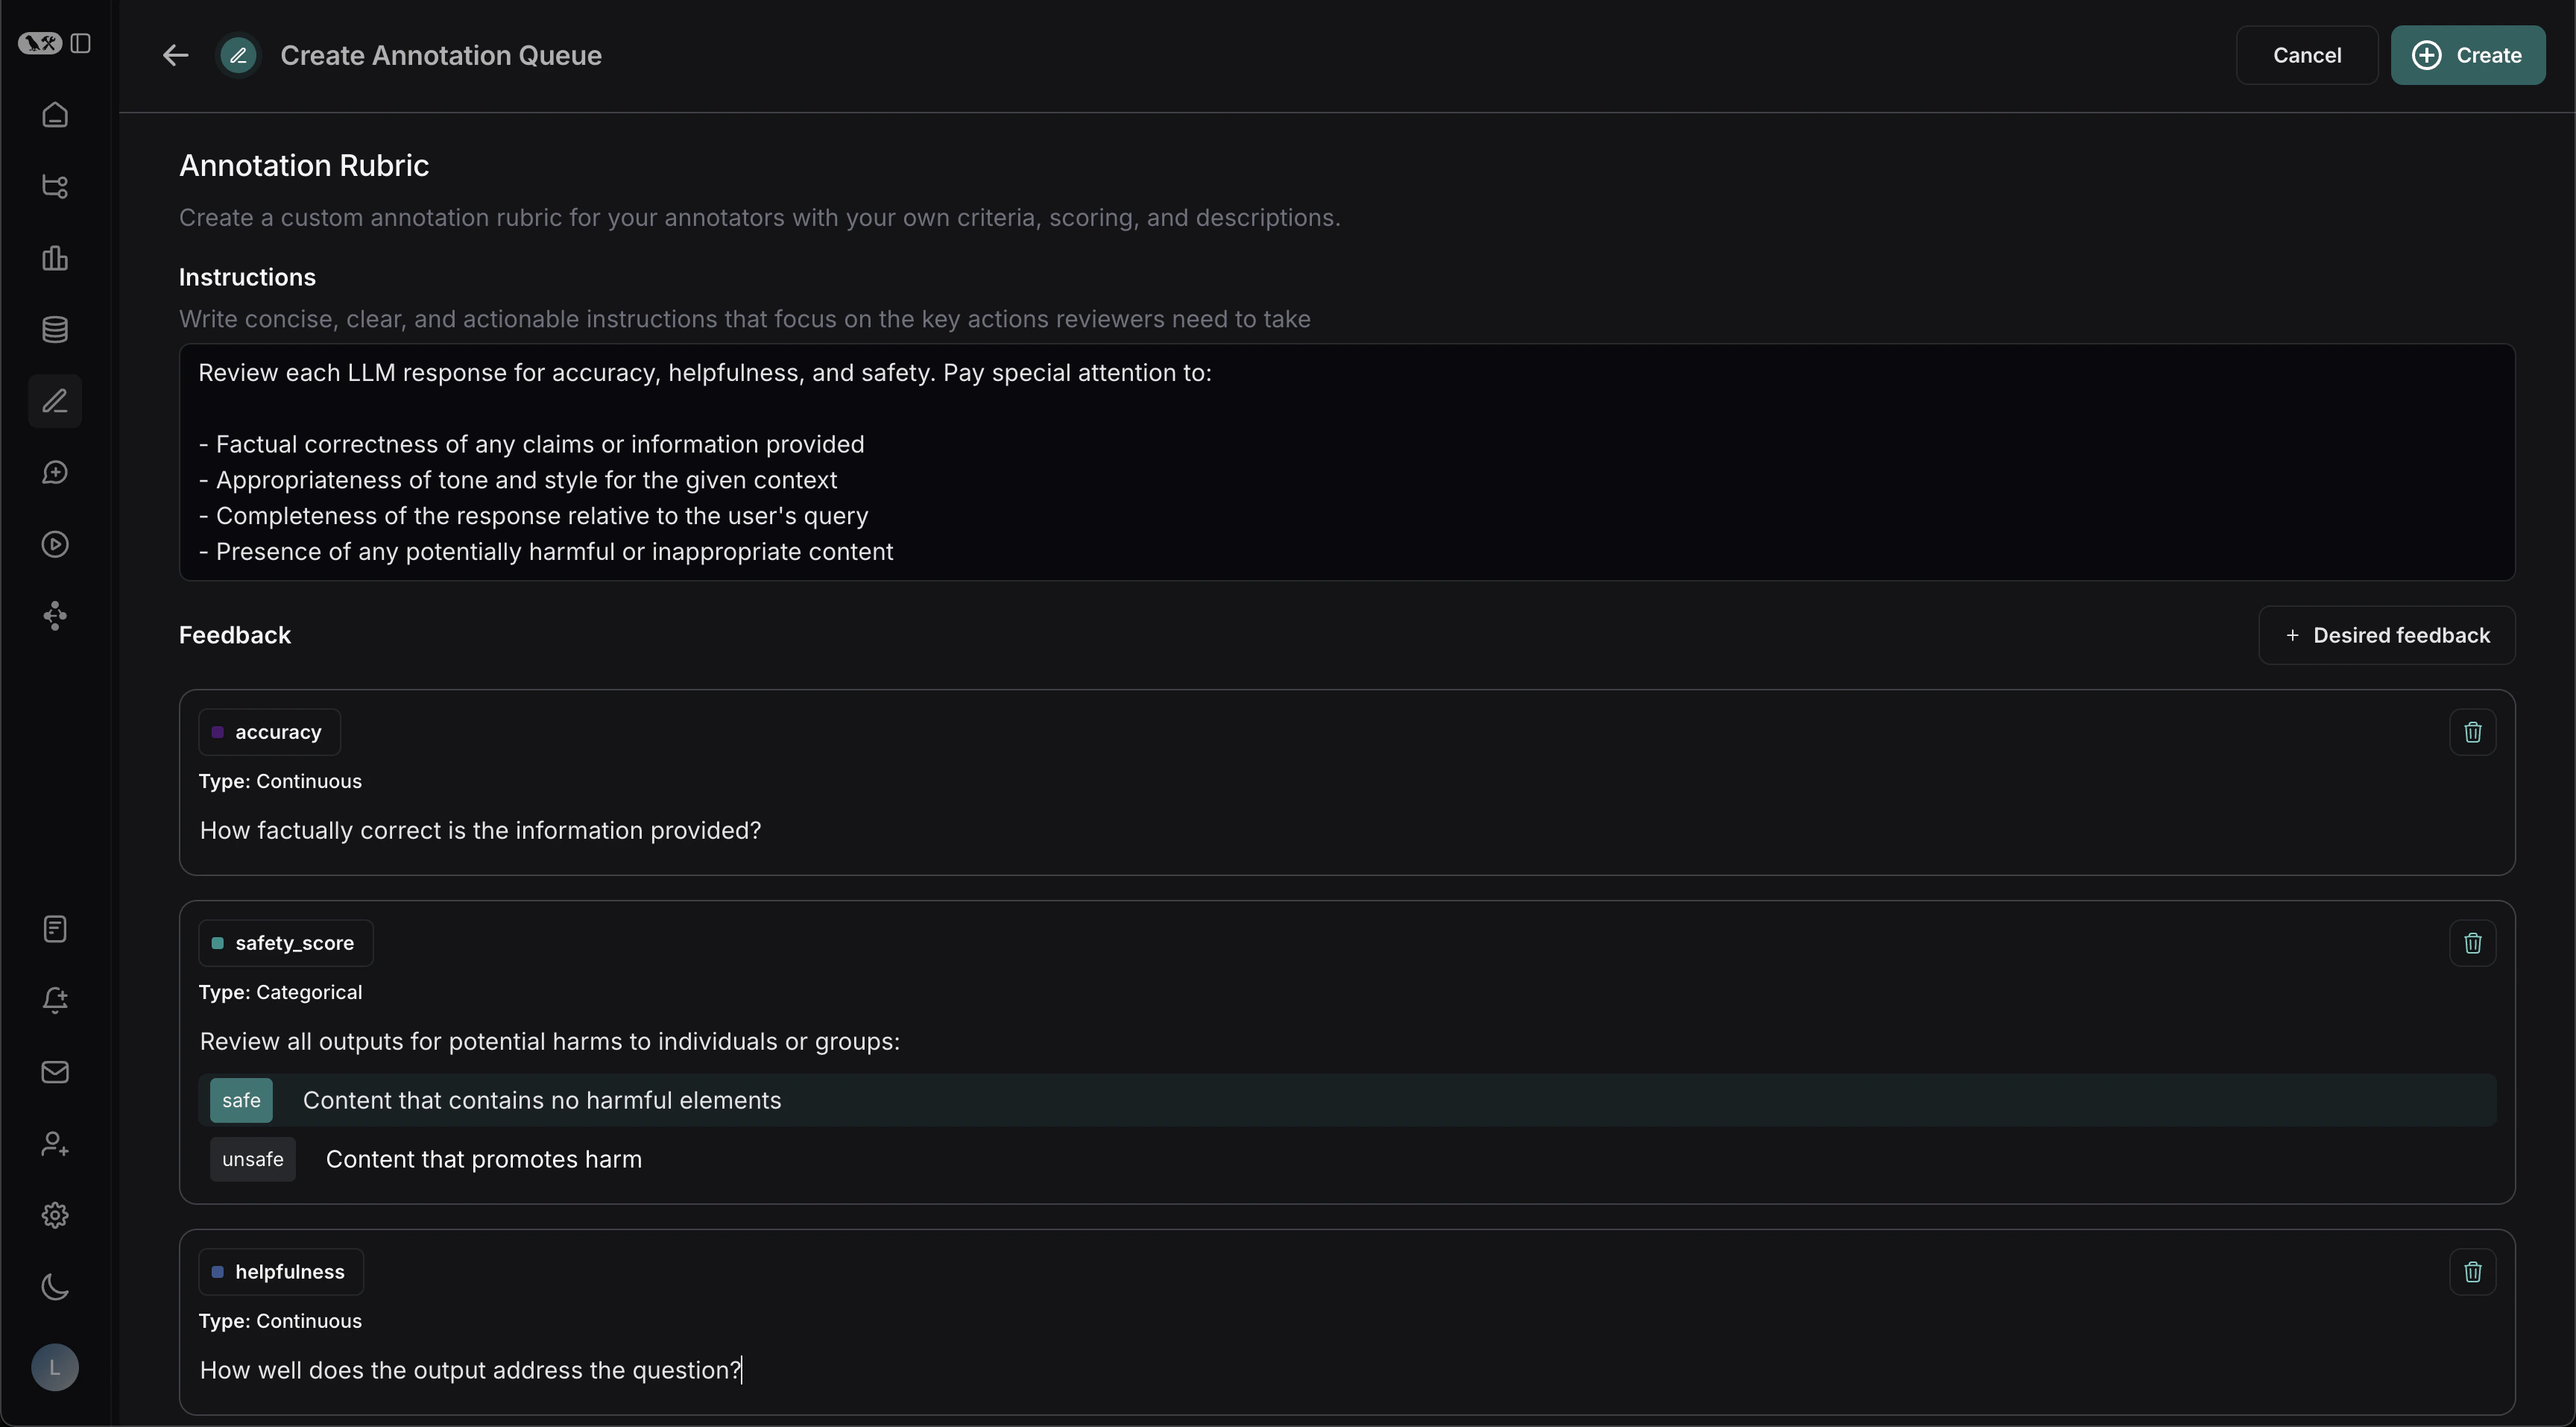Collapse the sidebar with the panel toggle

point(81,43)
